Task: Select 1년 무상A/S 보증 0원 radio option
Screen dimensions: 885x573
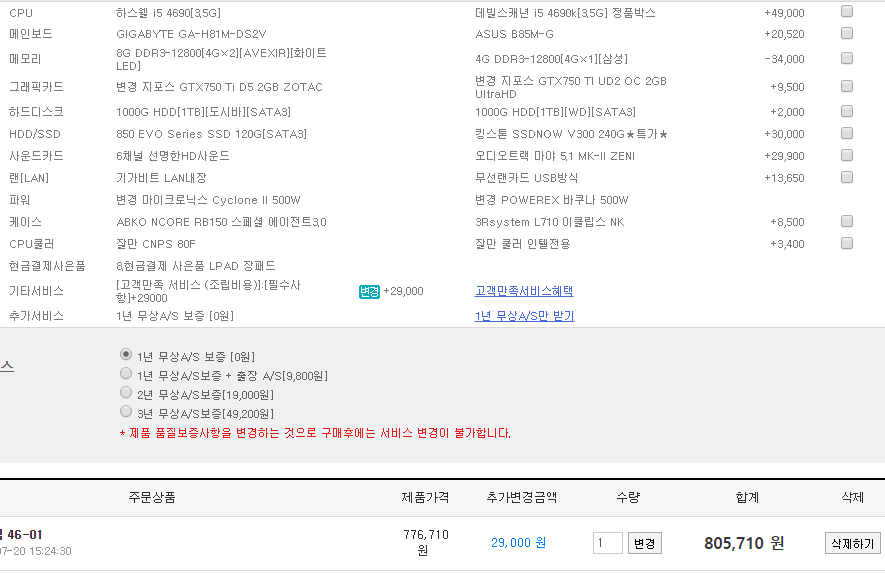Action: [126, 355]
